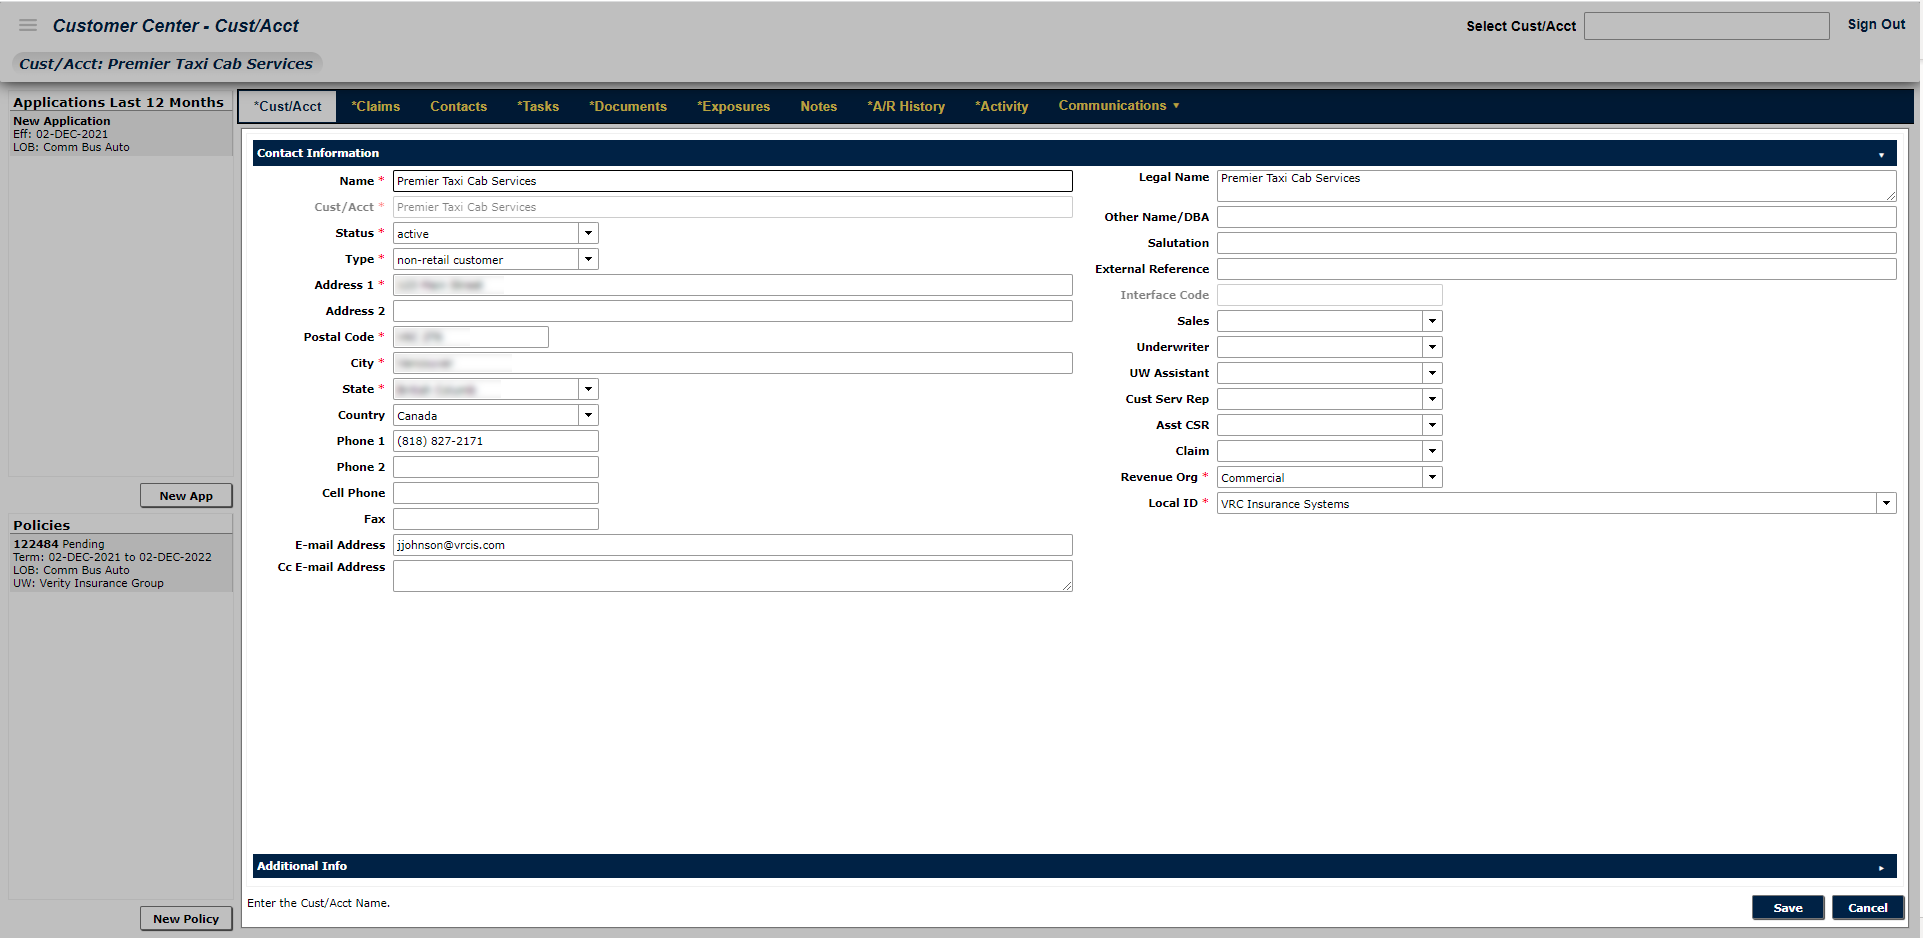Expand the Additional Info section
This screenshot has width=1923, height=938.
coord(1880,867)
